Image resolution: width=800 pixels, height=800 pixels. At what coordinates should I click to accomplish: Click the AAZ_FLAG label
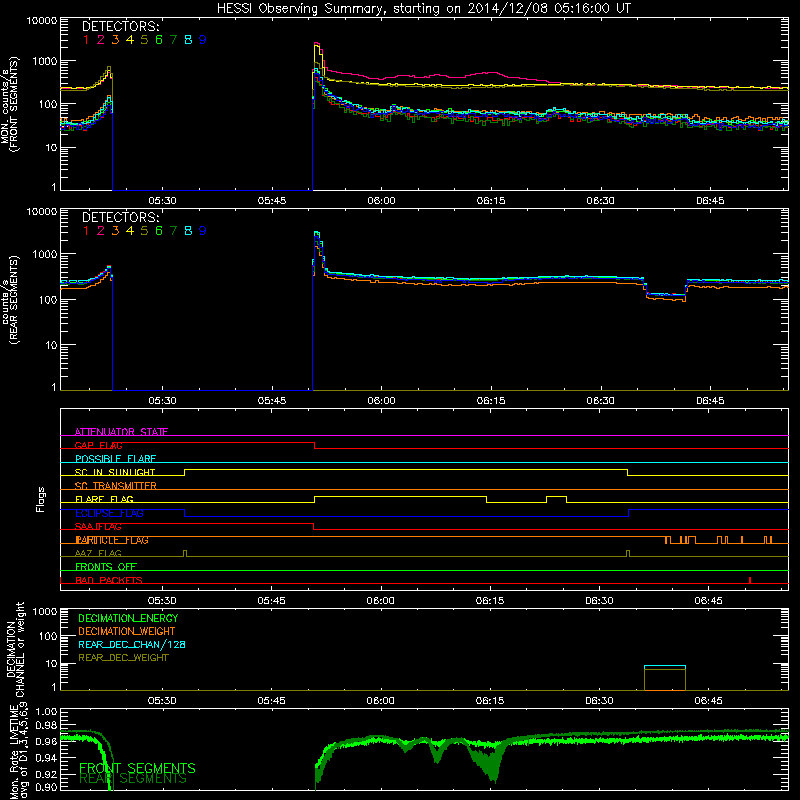(x=98, y=553)
